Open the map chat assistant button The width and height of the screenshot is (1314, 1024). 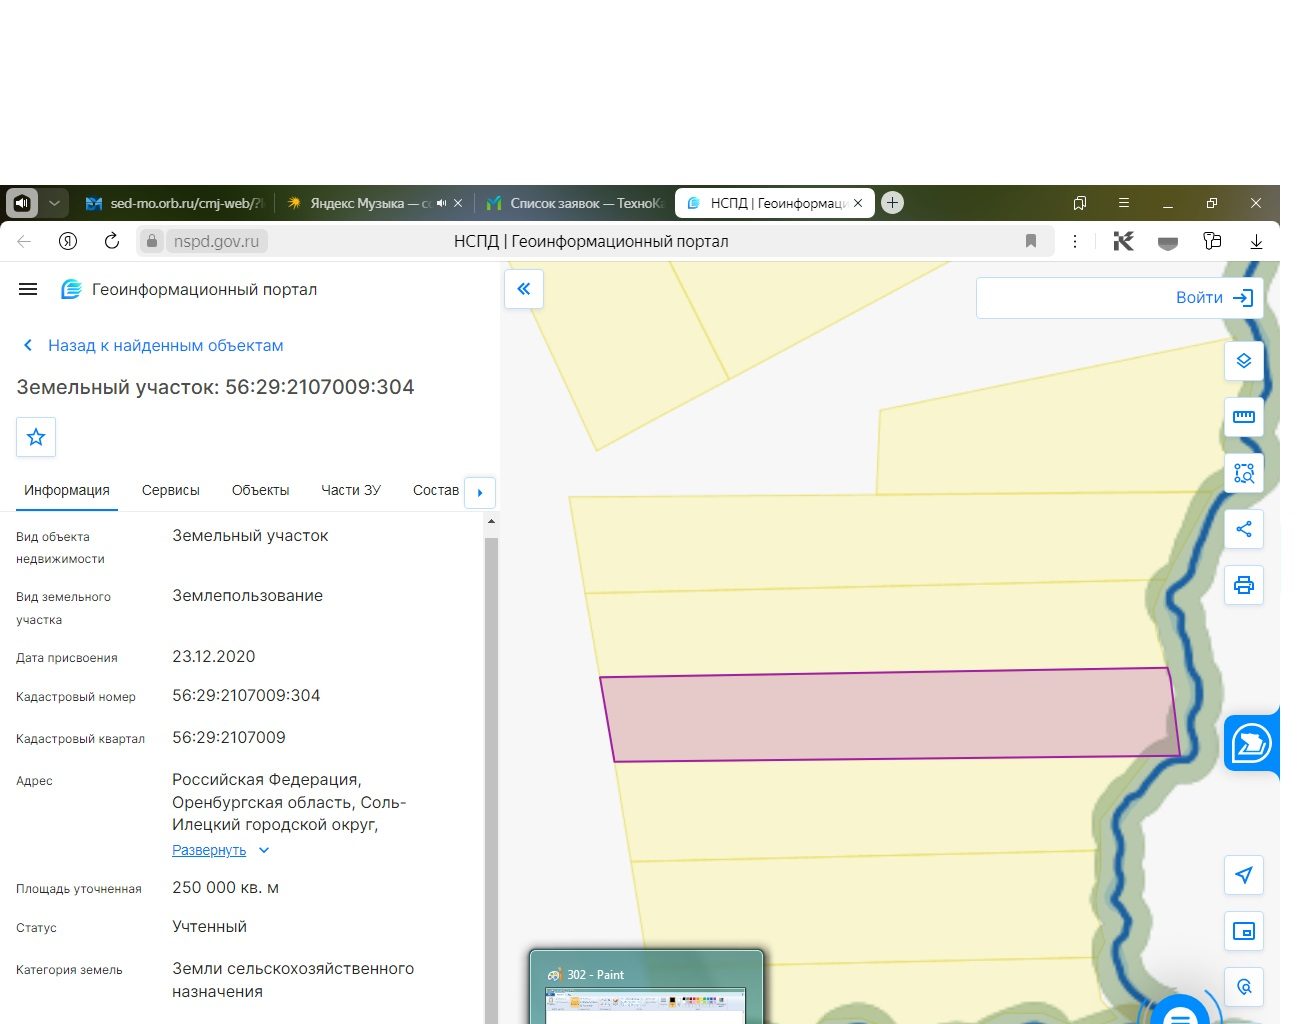[1251, 743]
